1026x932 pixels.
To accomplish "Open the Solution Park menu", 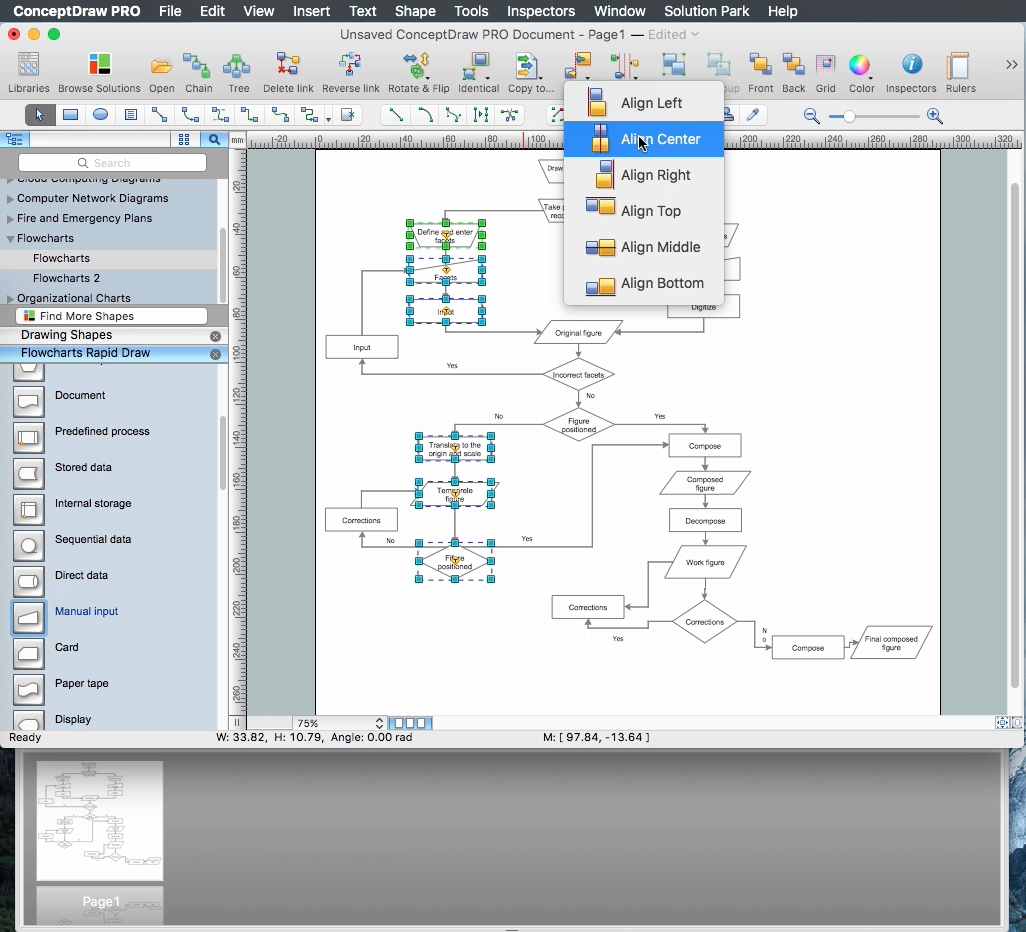I will click(706, 11).
